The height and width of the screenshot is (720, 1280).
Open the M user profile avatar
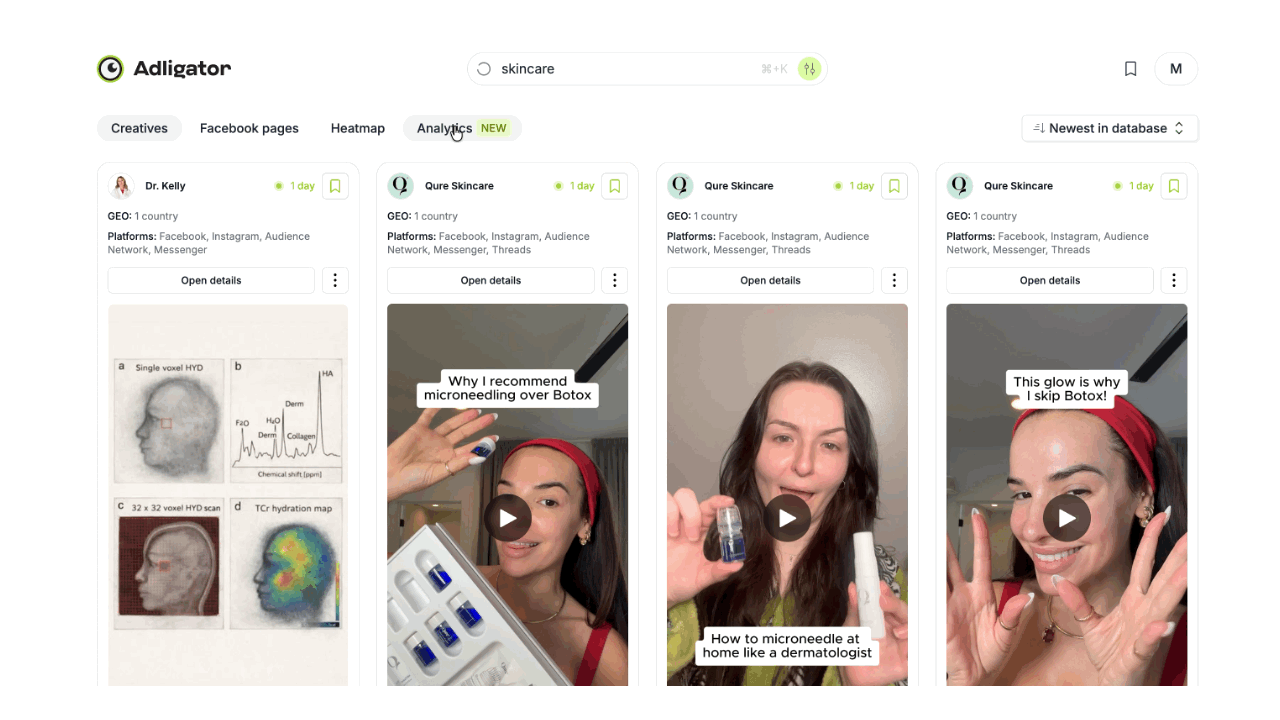click(1176, 69)
